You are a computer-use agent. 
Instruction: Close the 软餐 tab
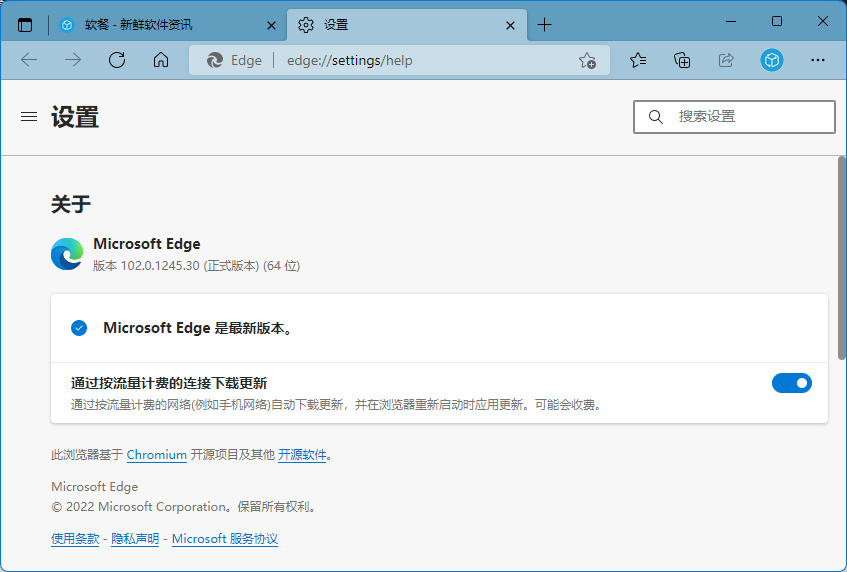coord(271,24)
